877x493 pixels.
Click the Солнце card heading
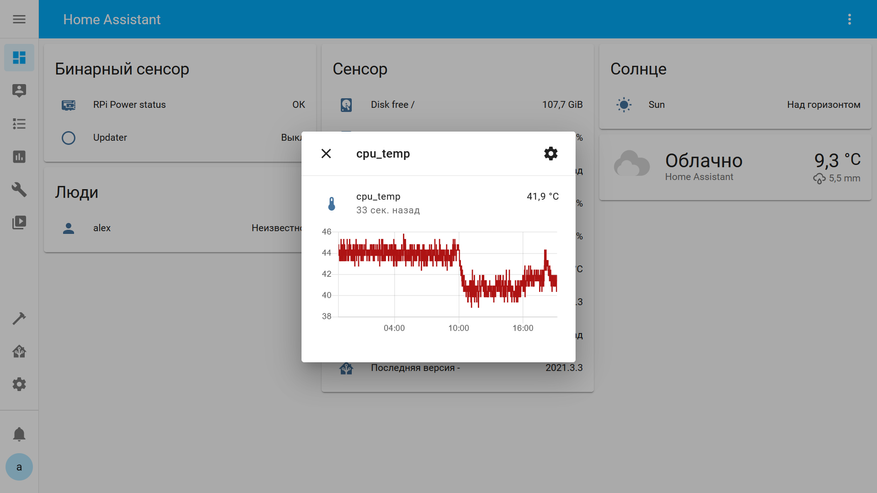coord(638,69)
